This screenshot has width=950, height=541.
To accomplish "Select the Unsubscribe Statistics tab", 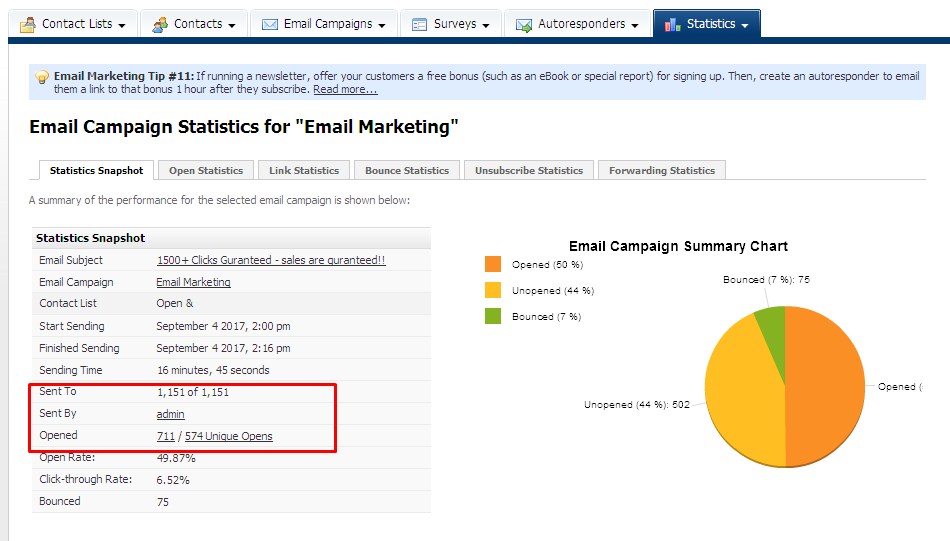I will coord(529,171).
